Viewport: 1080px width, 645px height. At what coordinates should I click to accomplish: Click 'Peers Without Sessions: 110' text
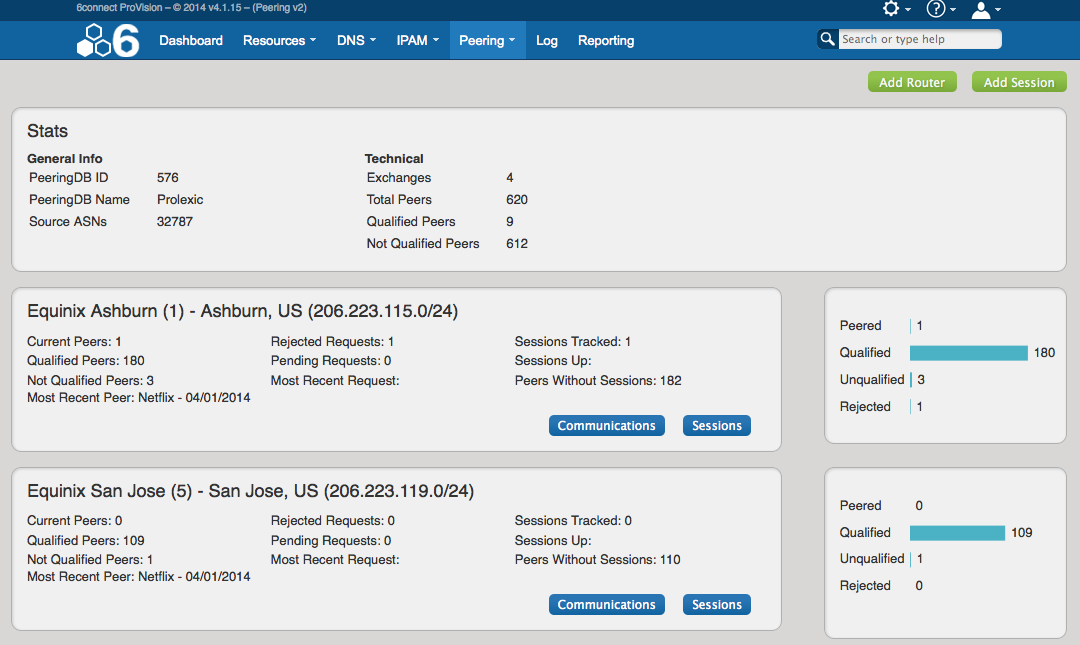597,560
